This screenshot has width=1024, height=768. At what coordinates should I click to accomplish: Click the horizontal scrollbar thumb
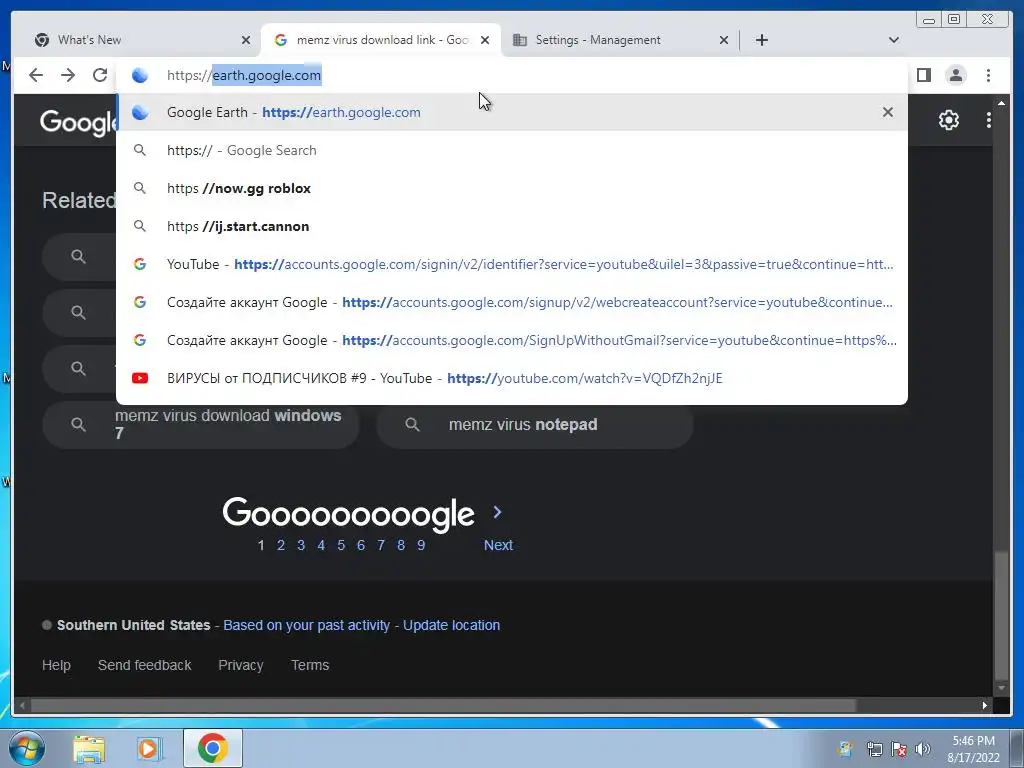(443, 705)
